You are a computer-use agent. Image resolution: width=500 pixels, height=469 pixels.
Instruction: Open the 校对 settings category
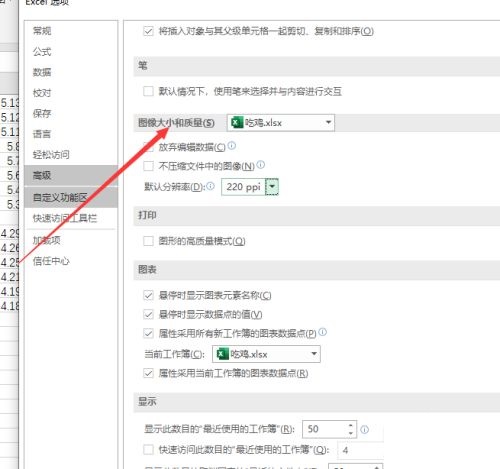point(42,93)
